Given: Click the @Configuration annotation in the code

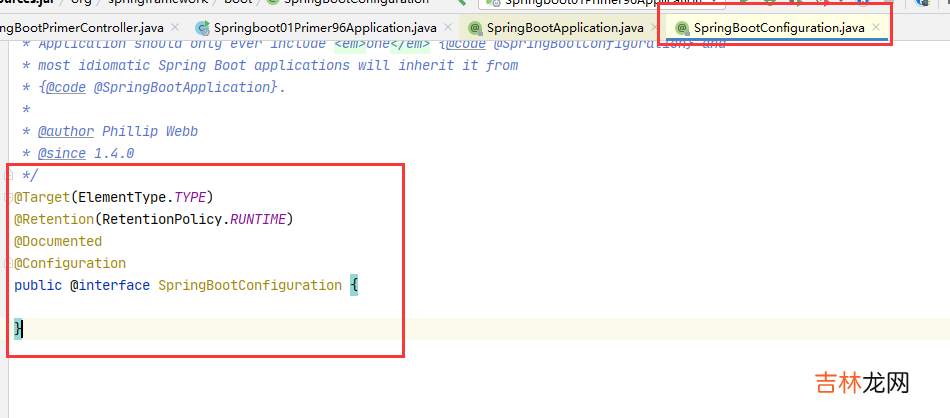Looking at the screenshot, I should pos(70,263).
